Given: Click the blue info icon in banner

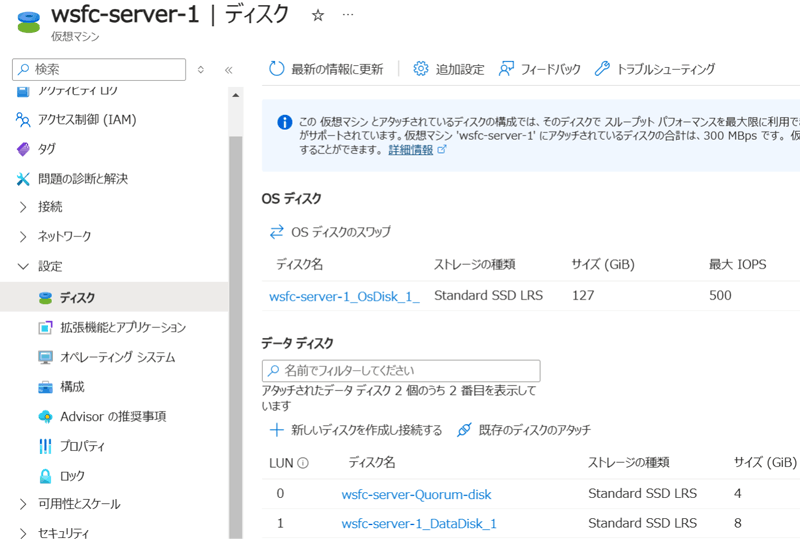Looking at the screenshot, I should click(284, 122).
